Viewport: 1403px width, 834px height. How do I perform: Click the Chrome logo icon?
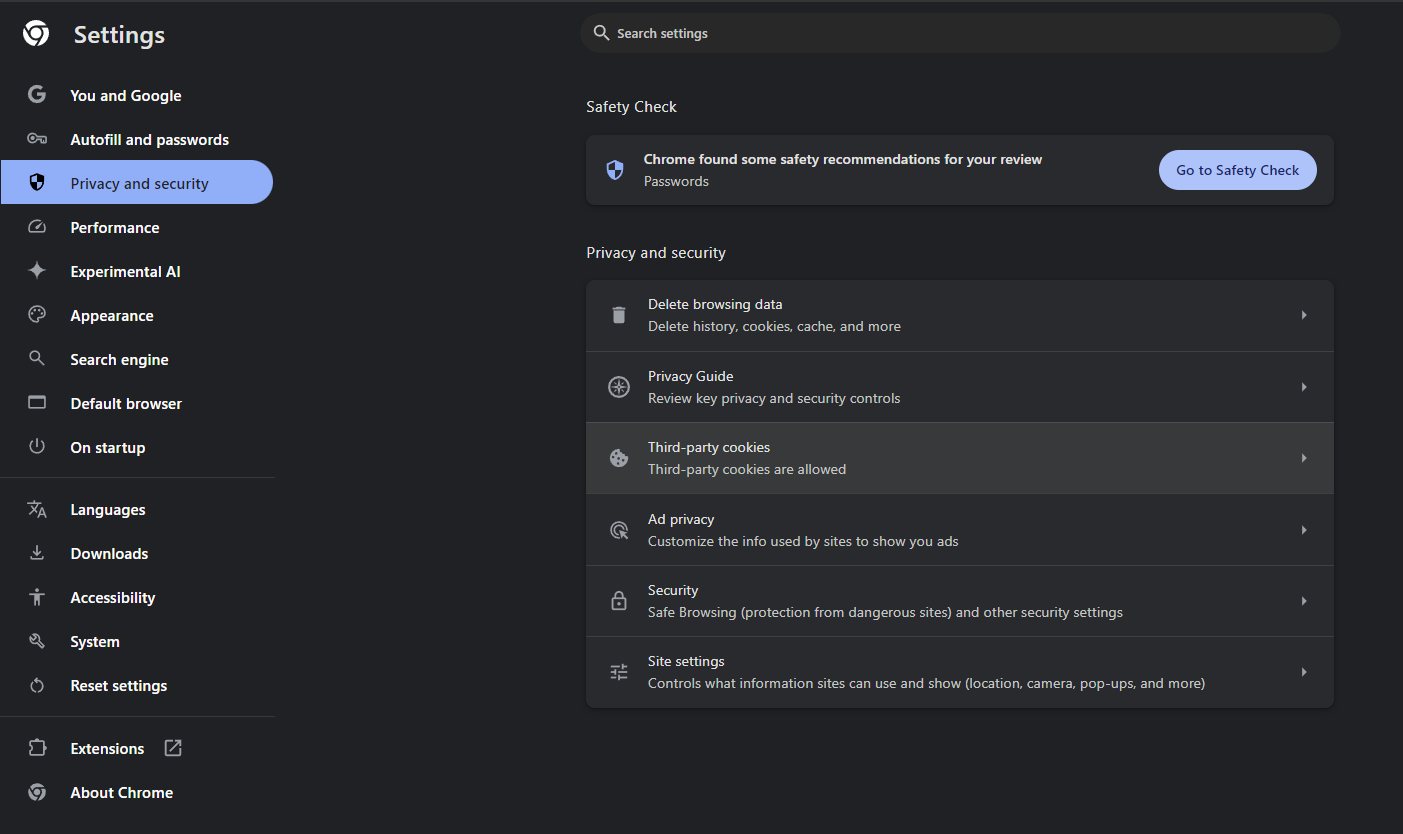[35, 32]
